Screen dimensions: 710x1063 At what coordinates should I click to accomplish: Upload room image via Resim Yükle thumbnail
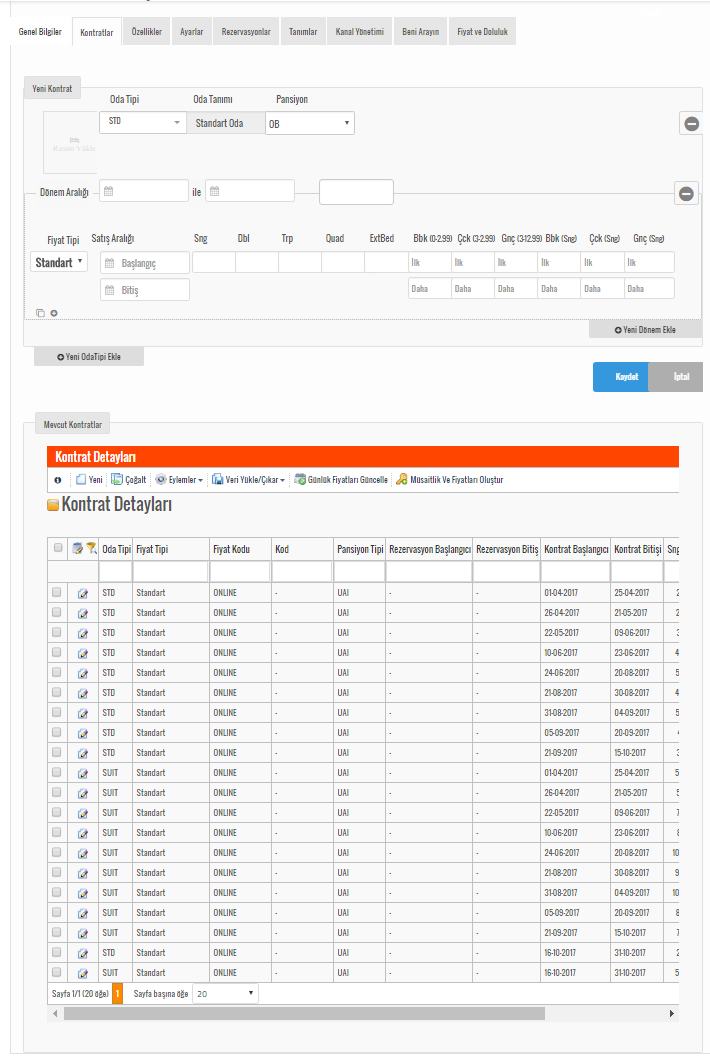[71, 143]
